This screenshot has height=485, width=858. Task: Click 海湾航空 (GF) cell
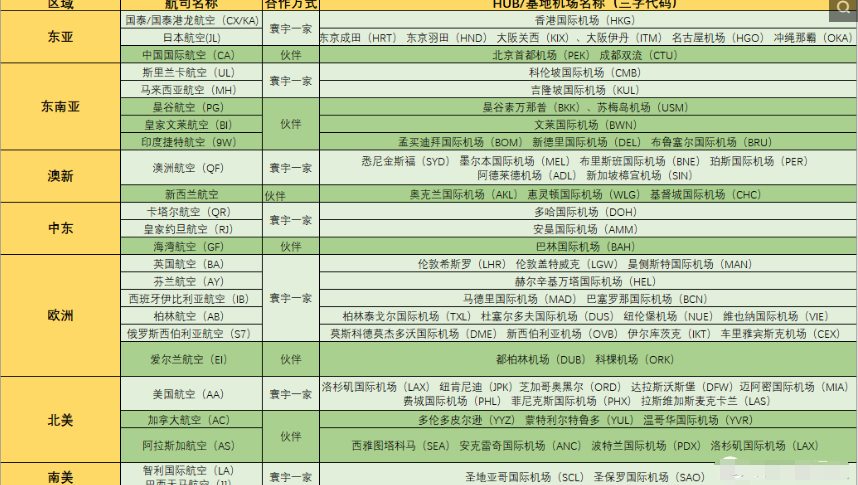192,246
